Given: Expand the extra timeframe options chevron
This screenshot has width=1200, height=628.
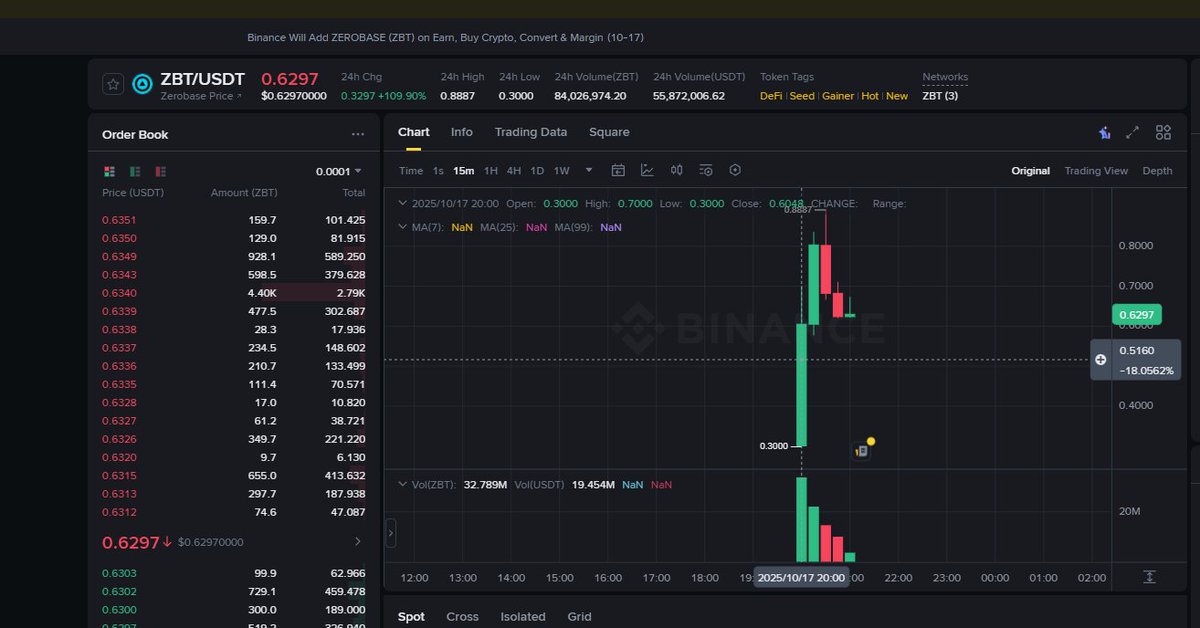Looking at the screenshot, I should click(x=588, y=170).
